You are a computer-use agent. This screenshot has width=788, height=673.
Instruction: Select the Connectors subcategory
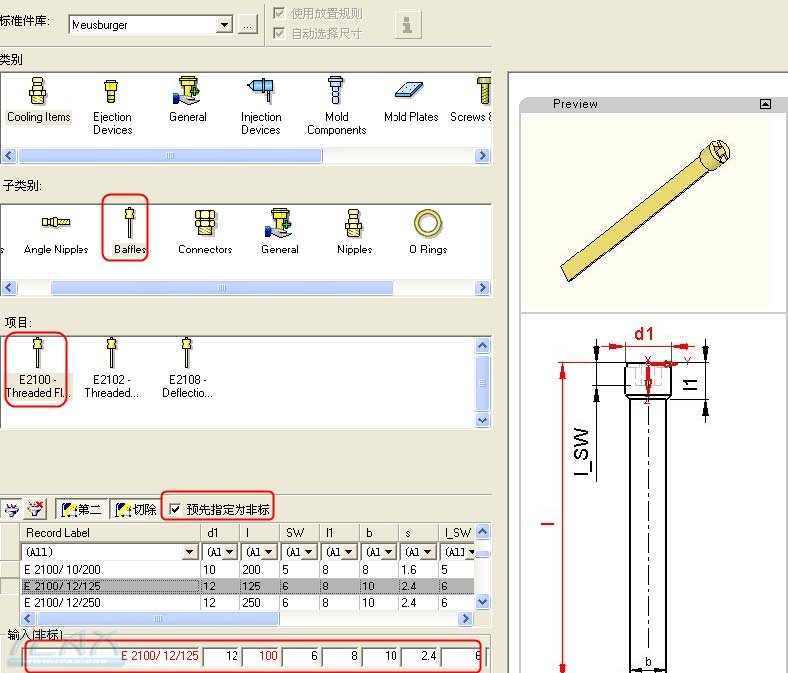[205, 230]
